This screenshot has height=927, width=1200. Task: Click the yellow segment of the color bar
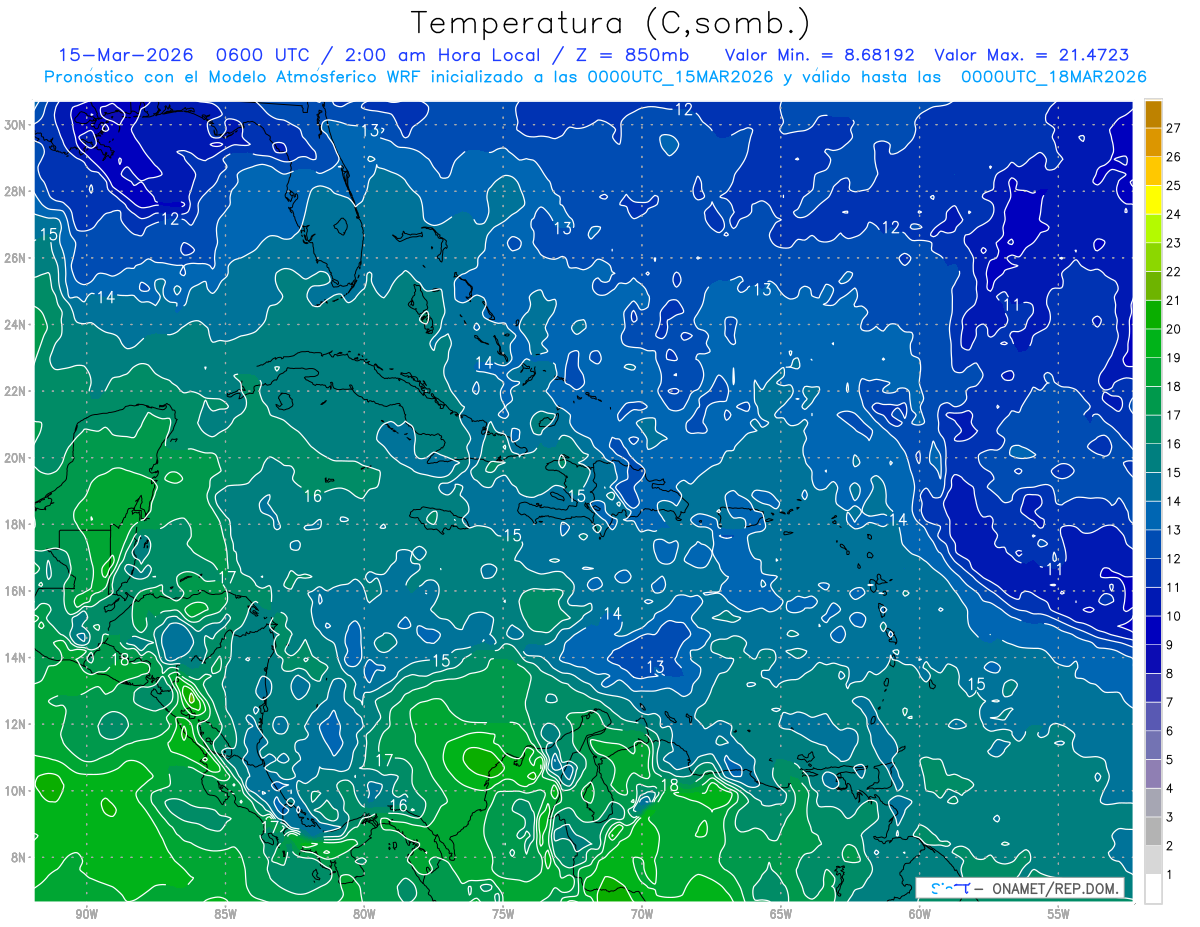point(1153,200)
